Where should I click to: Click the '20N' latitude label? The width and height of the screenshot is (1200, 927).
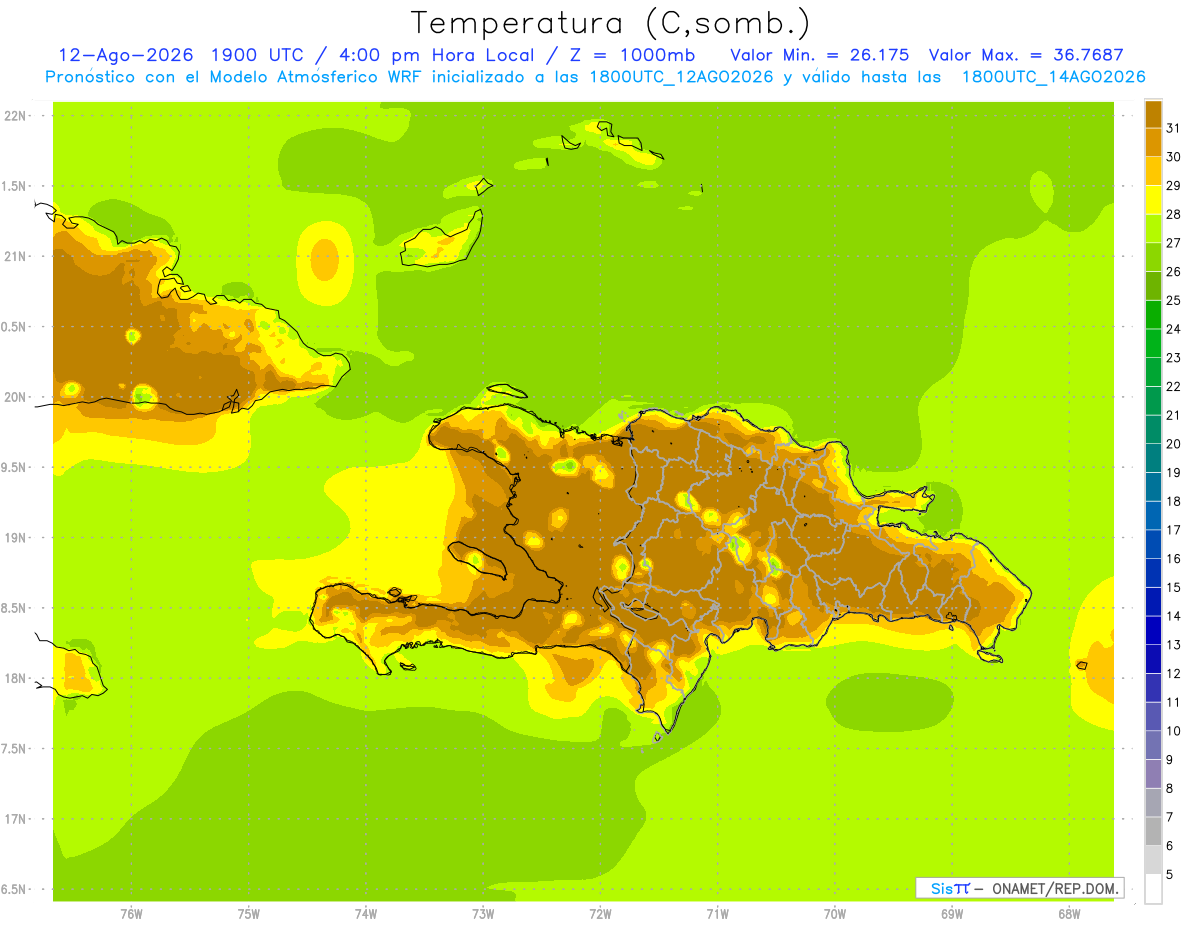17,397
